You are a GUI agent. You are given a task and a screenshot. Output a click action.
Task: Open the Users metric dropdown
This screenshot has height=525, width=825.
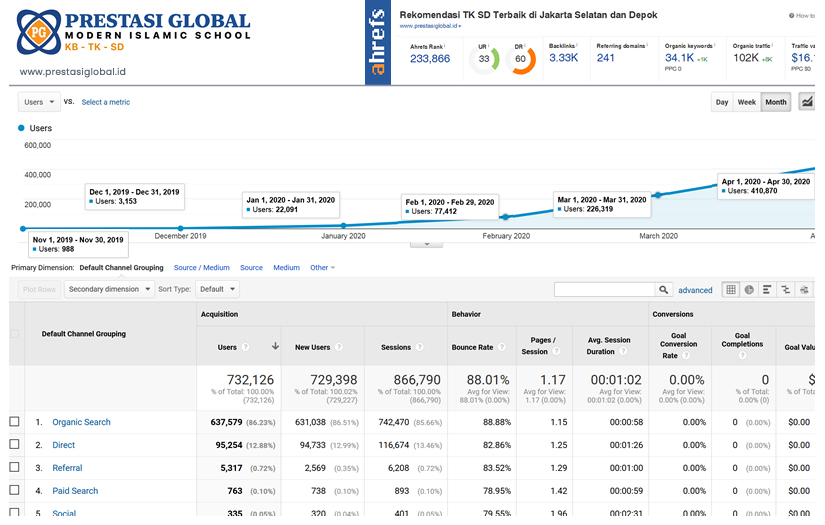point(39,102)
